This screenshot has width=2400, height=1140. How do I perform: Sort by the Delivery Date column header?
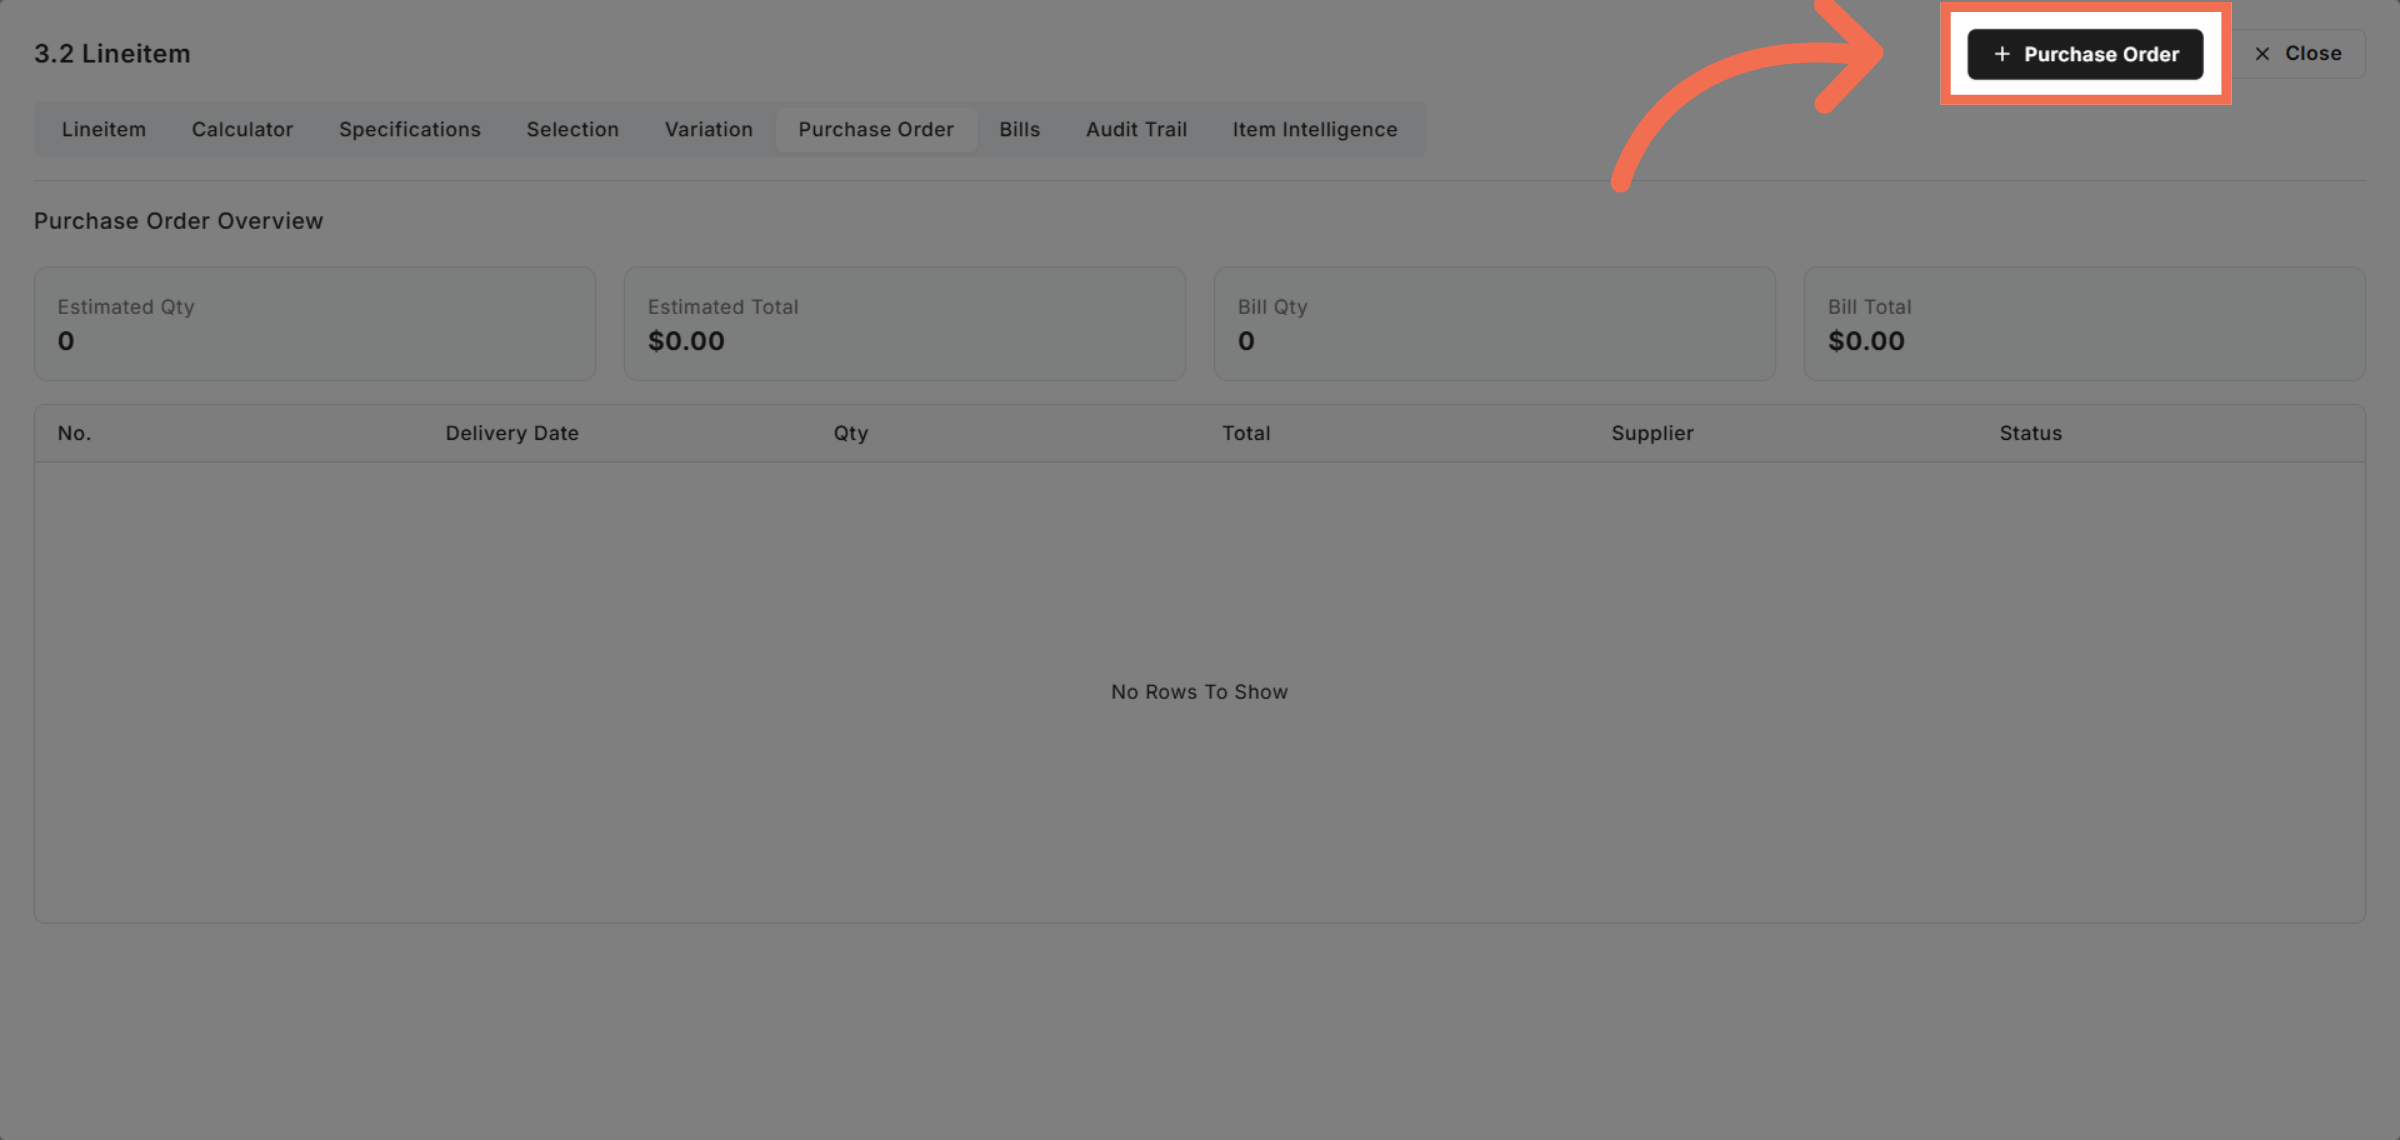[512, 432]
